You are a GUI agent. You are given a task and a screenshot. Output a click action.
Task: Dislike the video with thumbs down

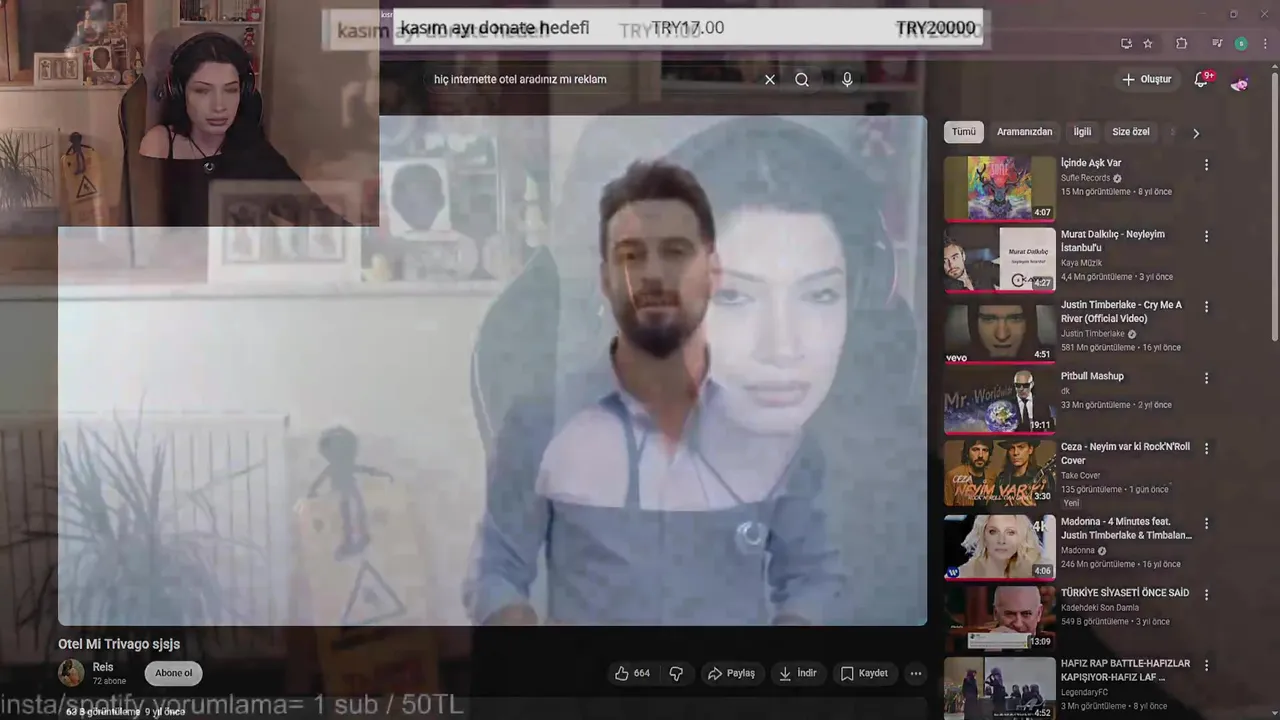point(676,673)
